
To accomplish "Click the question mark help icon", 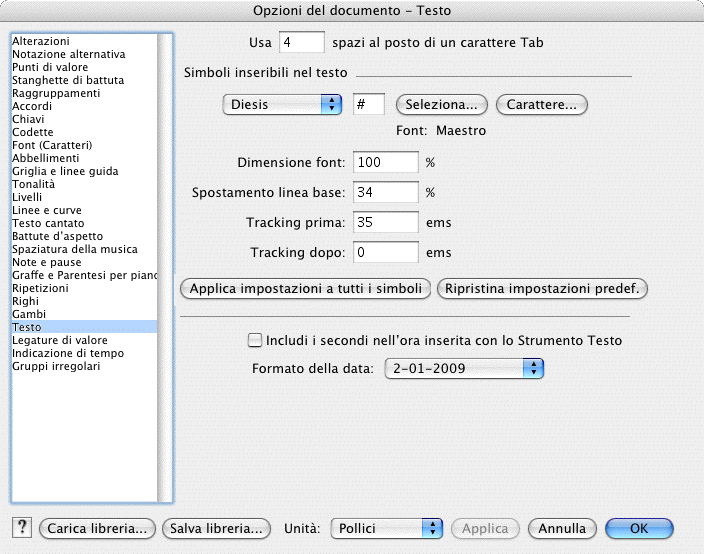I will click(x=22, y=528).
